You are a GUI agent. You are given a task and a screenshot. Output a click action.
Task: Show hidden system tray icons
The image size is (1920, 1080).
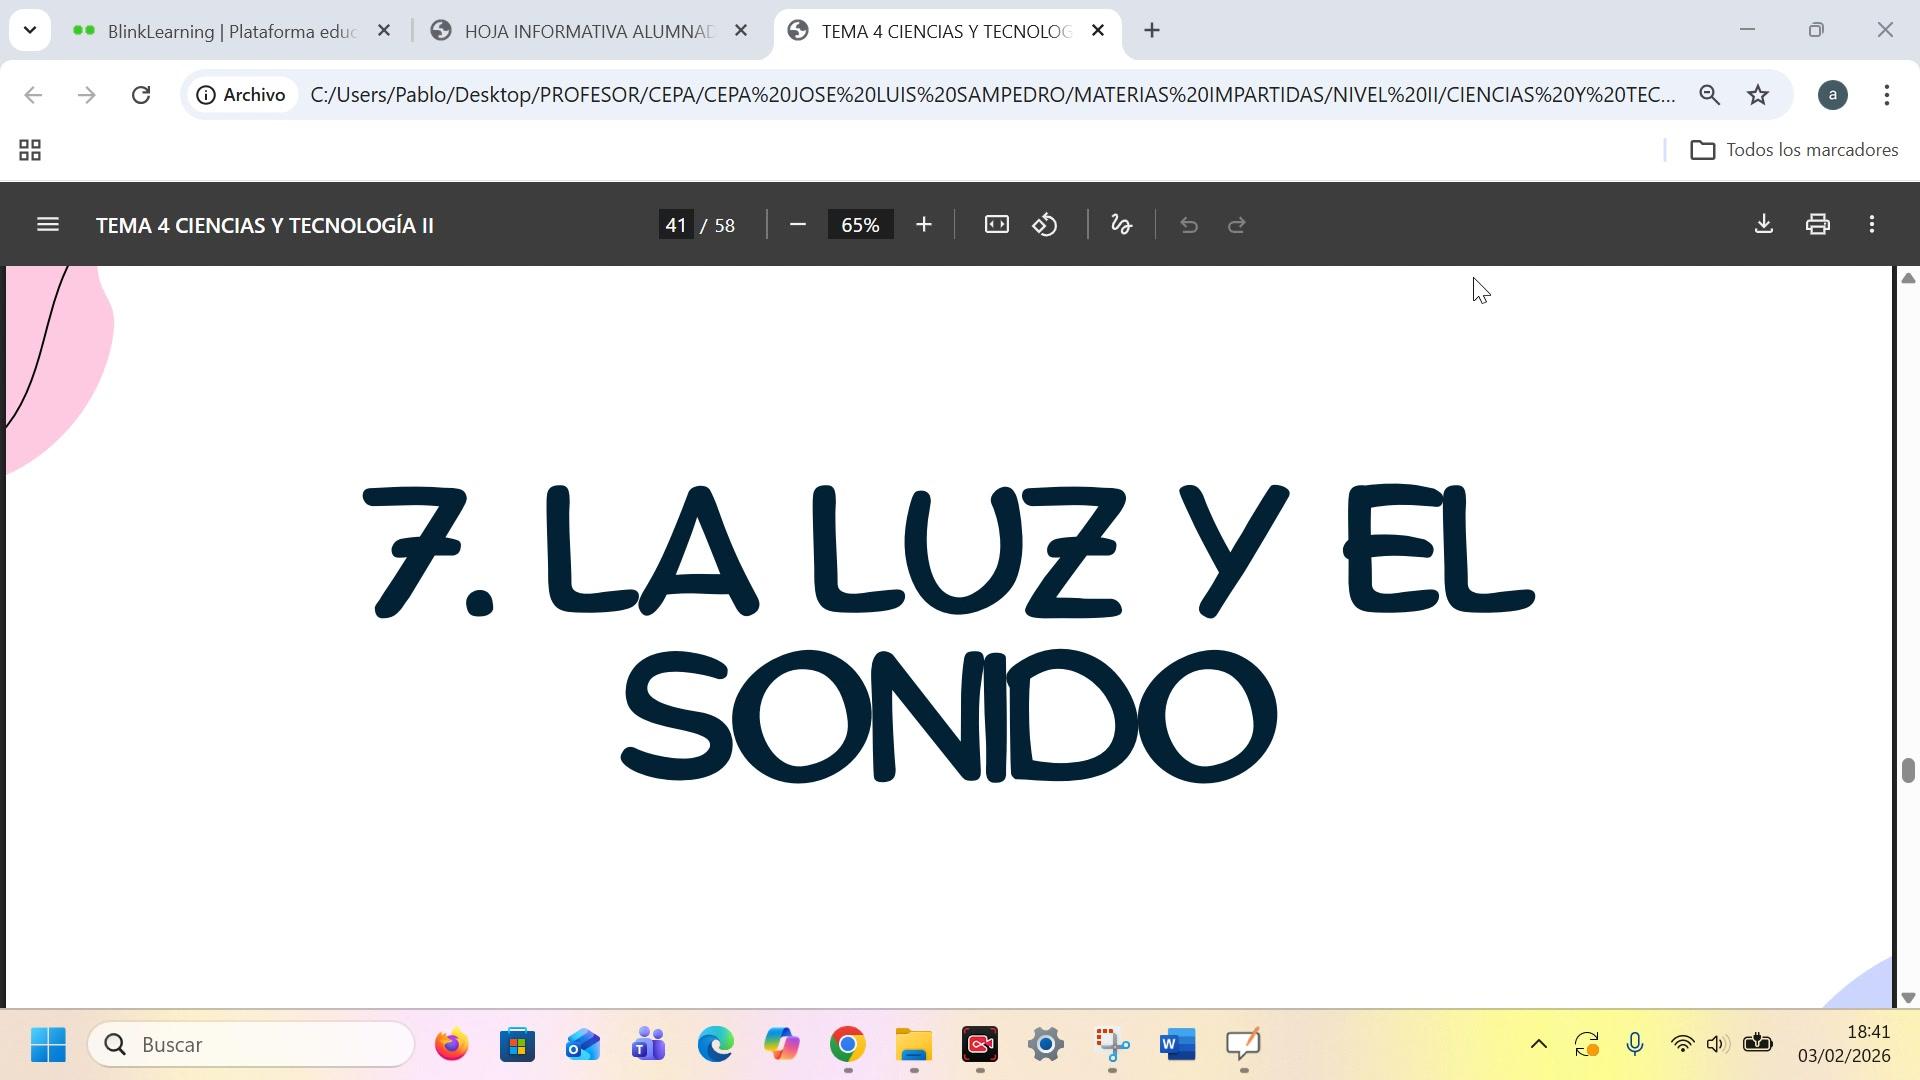pyautogui.click(x=1538, y=1045)
